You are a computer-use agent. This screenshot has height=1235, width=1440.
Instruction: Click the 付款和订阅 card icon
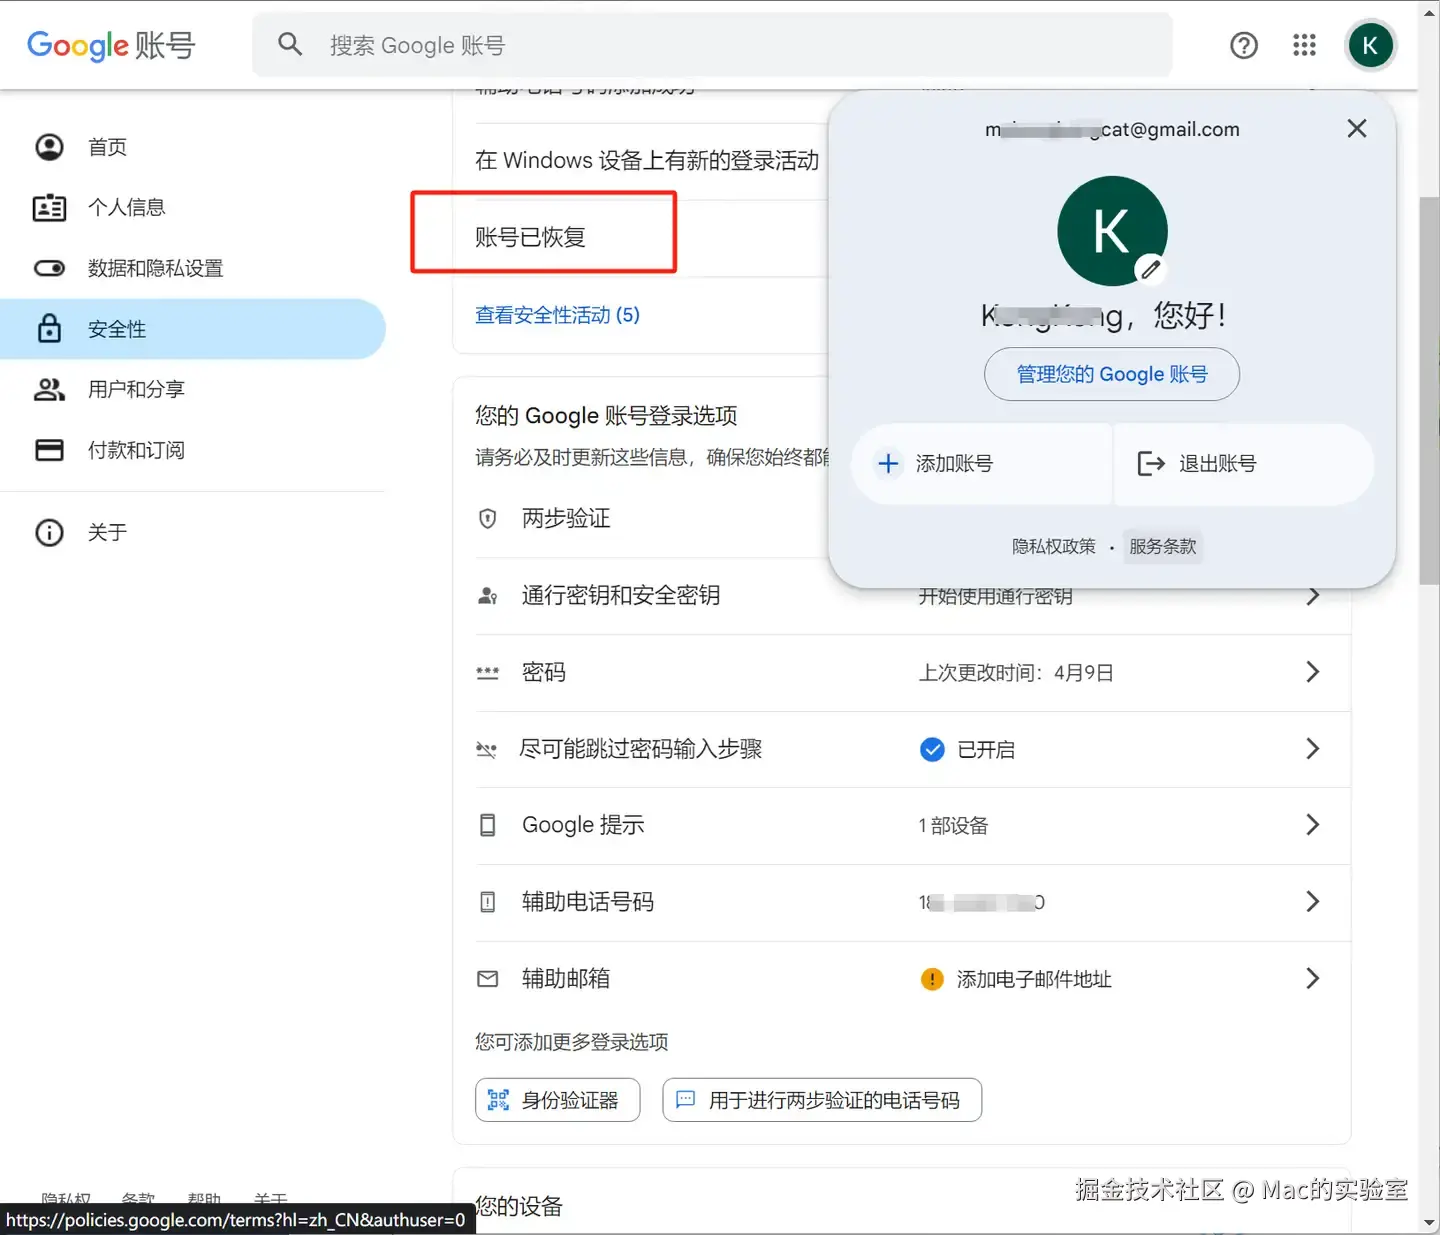(x=49, y=450)
